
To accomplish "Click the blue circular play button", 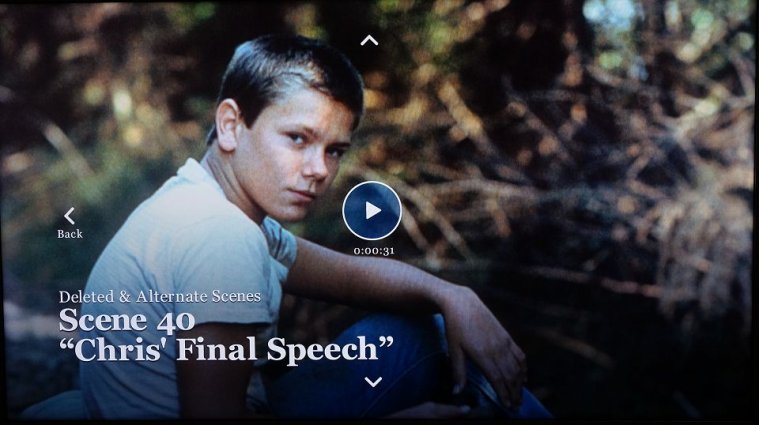I will click(372, 211).
